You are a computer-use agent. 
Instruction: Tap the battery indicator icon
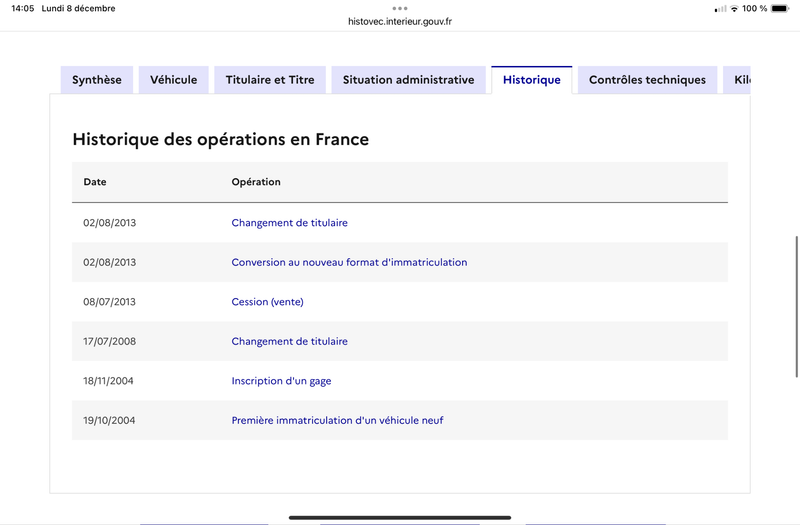(780, 9)
